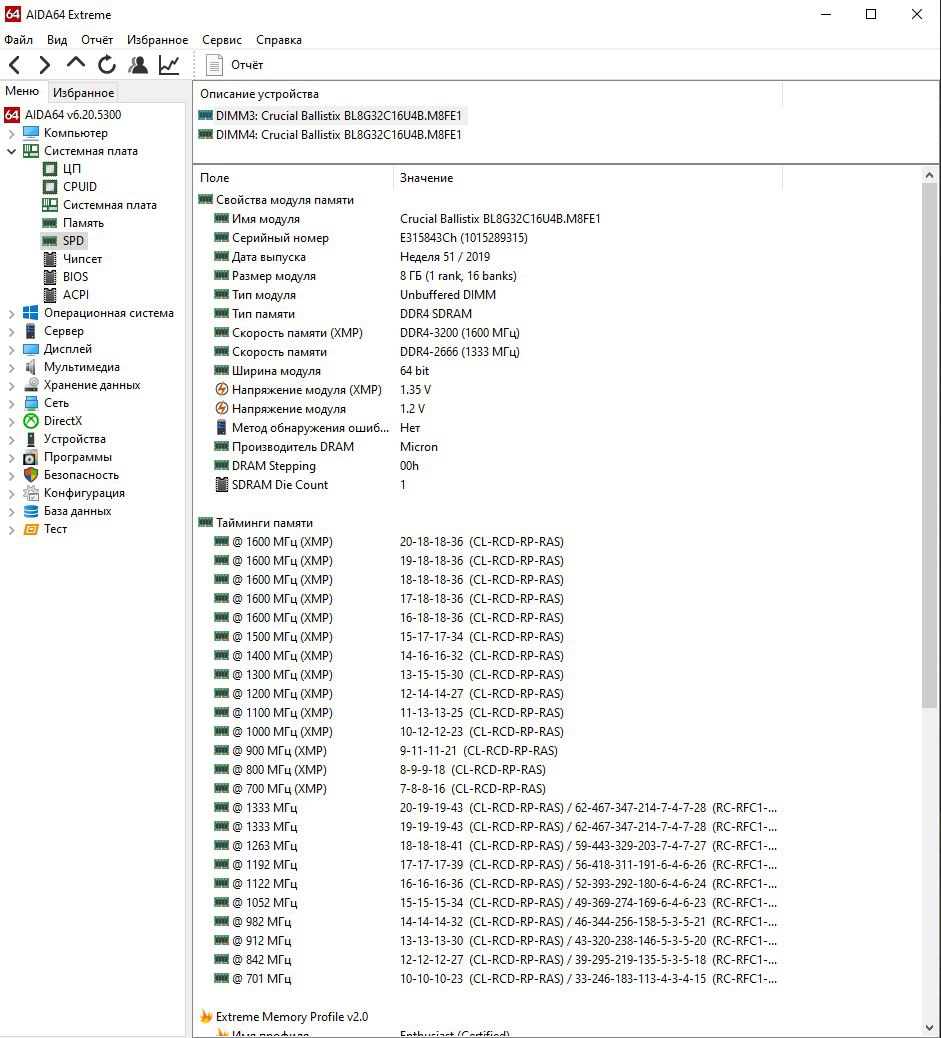
Task: Click the Значение column header
Action: click(587, 178)
